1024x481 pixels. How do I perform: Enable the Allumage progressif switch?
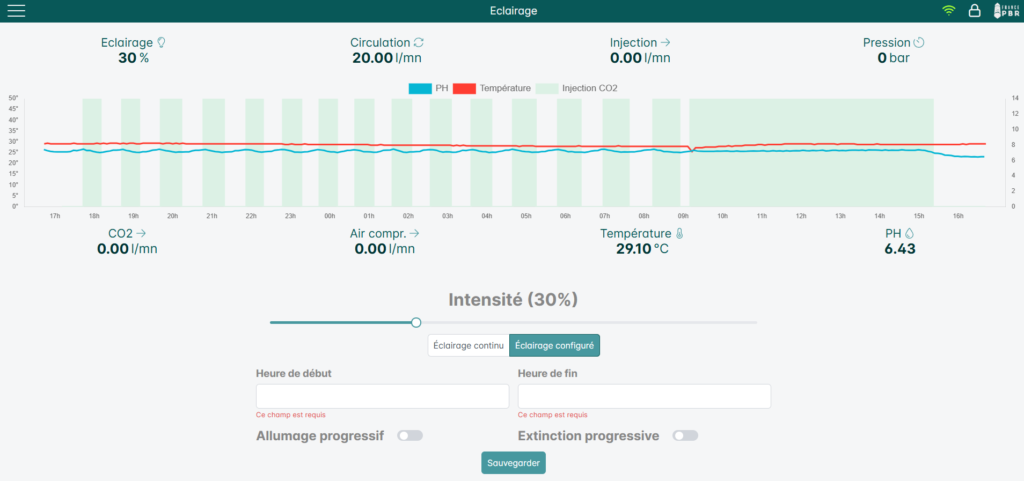[x=410, y=435]
